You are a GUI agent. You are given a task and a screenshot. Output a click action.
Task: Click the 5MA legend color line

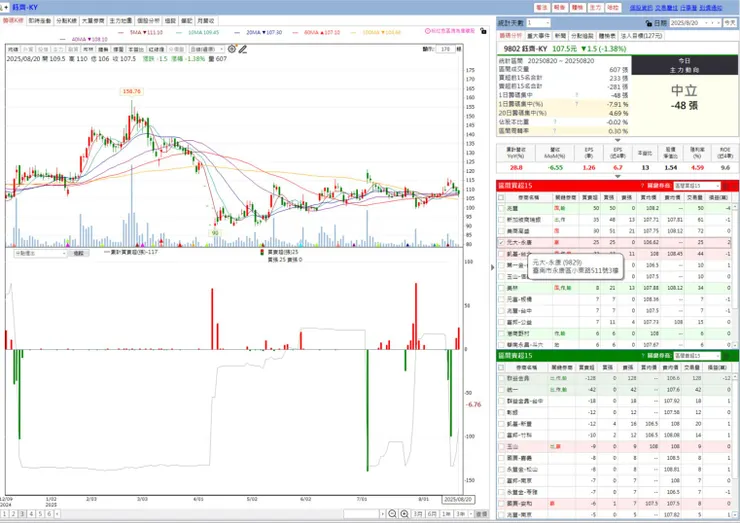[x=121, y=33]
